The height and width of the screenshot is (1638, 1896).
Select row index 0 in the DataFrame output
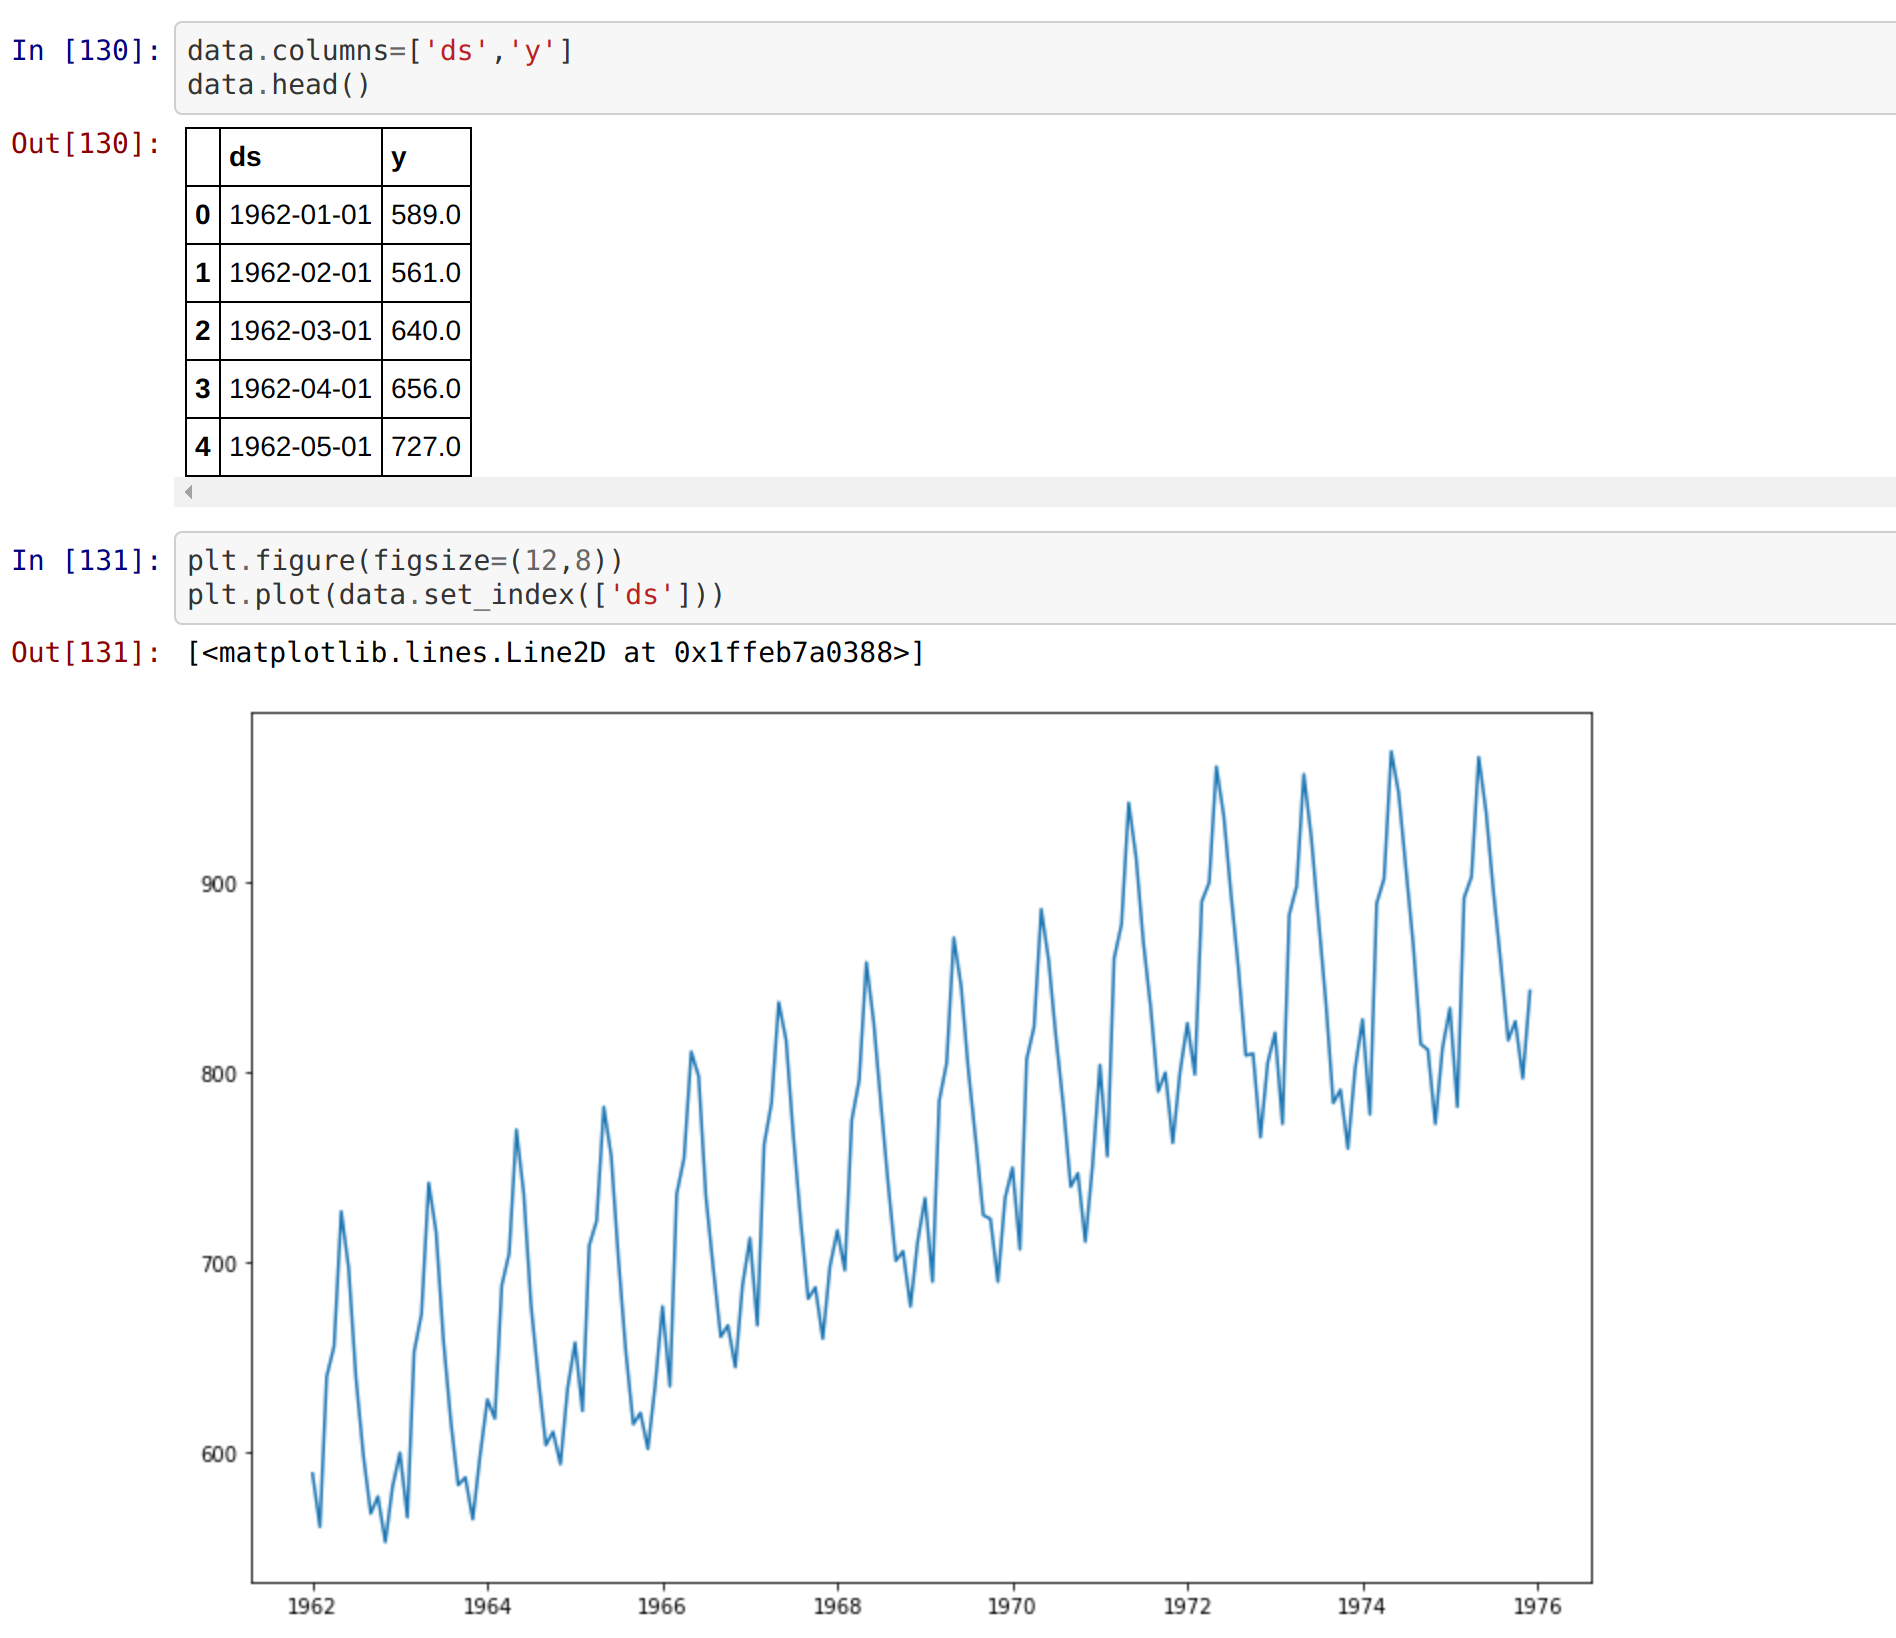[x=202, y=214]
